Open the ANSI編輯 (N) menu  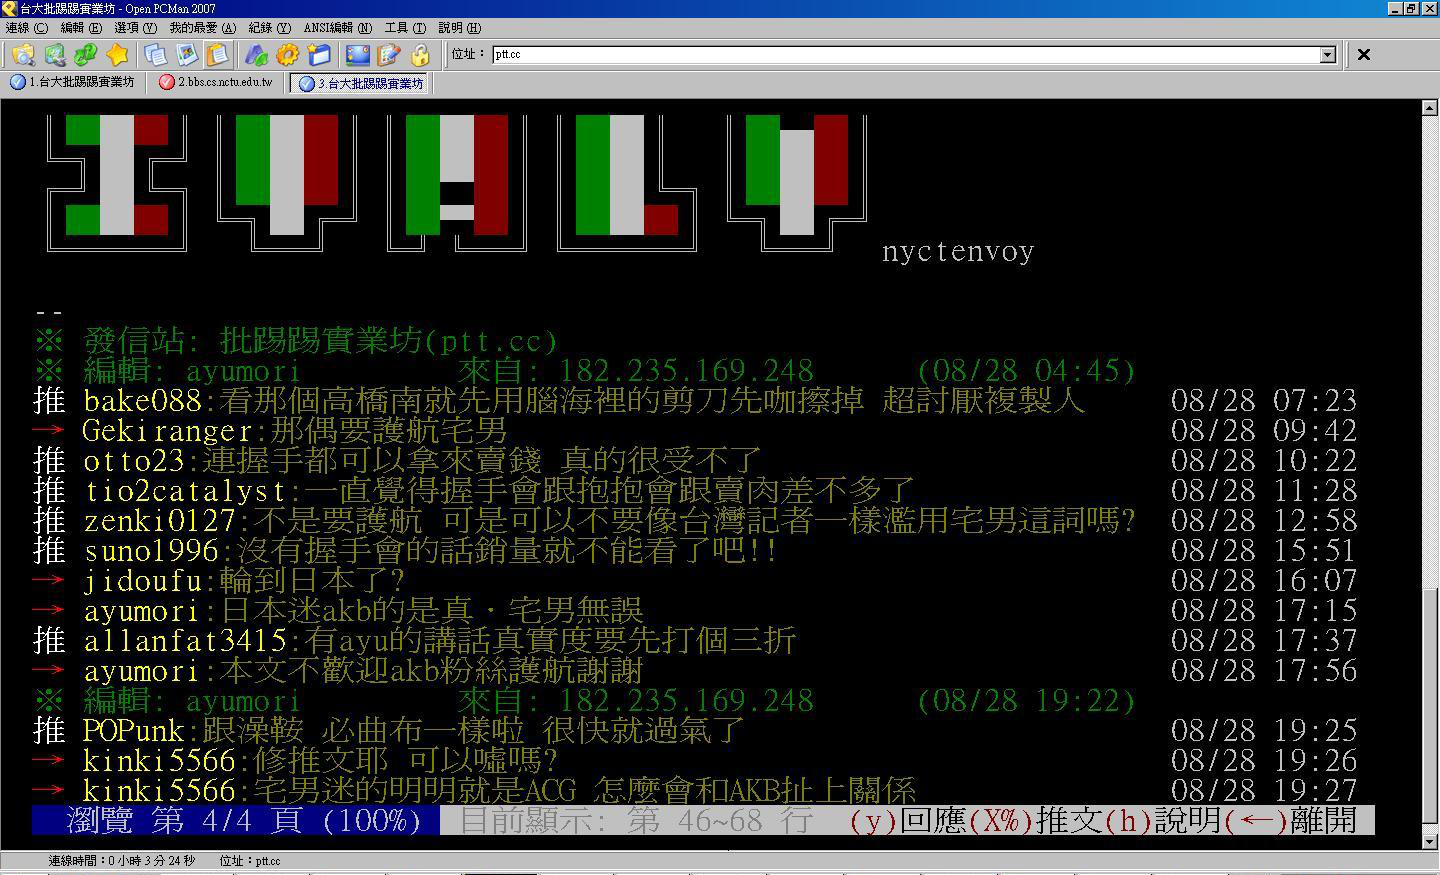338,28
